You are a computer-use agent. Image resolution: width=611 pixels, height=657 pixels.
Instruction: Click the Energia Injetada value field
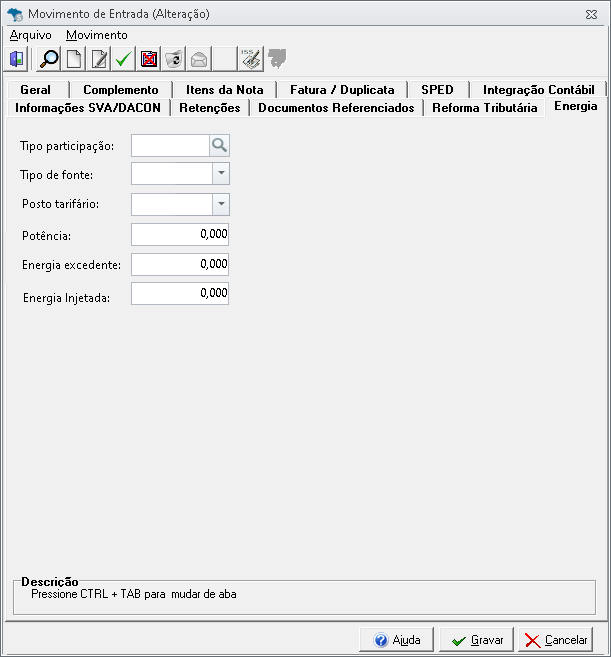180,293
